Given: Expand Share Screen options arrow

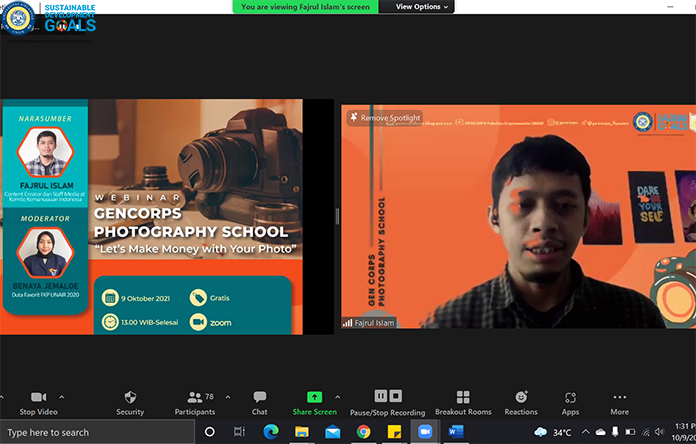Looking at the screenshot, I should click(338, 396).
